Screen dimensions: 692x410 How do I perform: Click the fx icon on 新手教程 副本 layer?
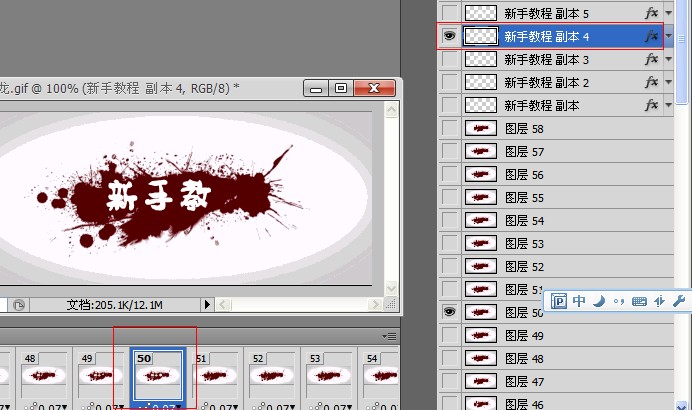coord(651,105)
